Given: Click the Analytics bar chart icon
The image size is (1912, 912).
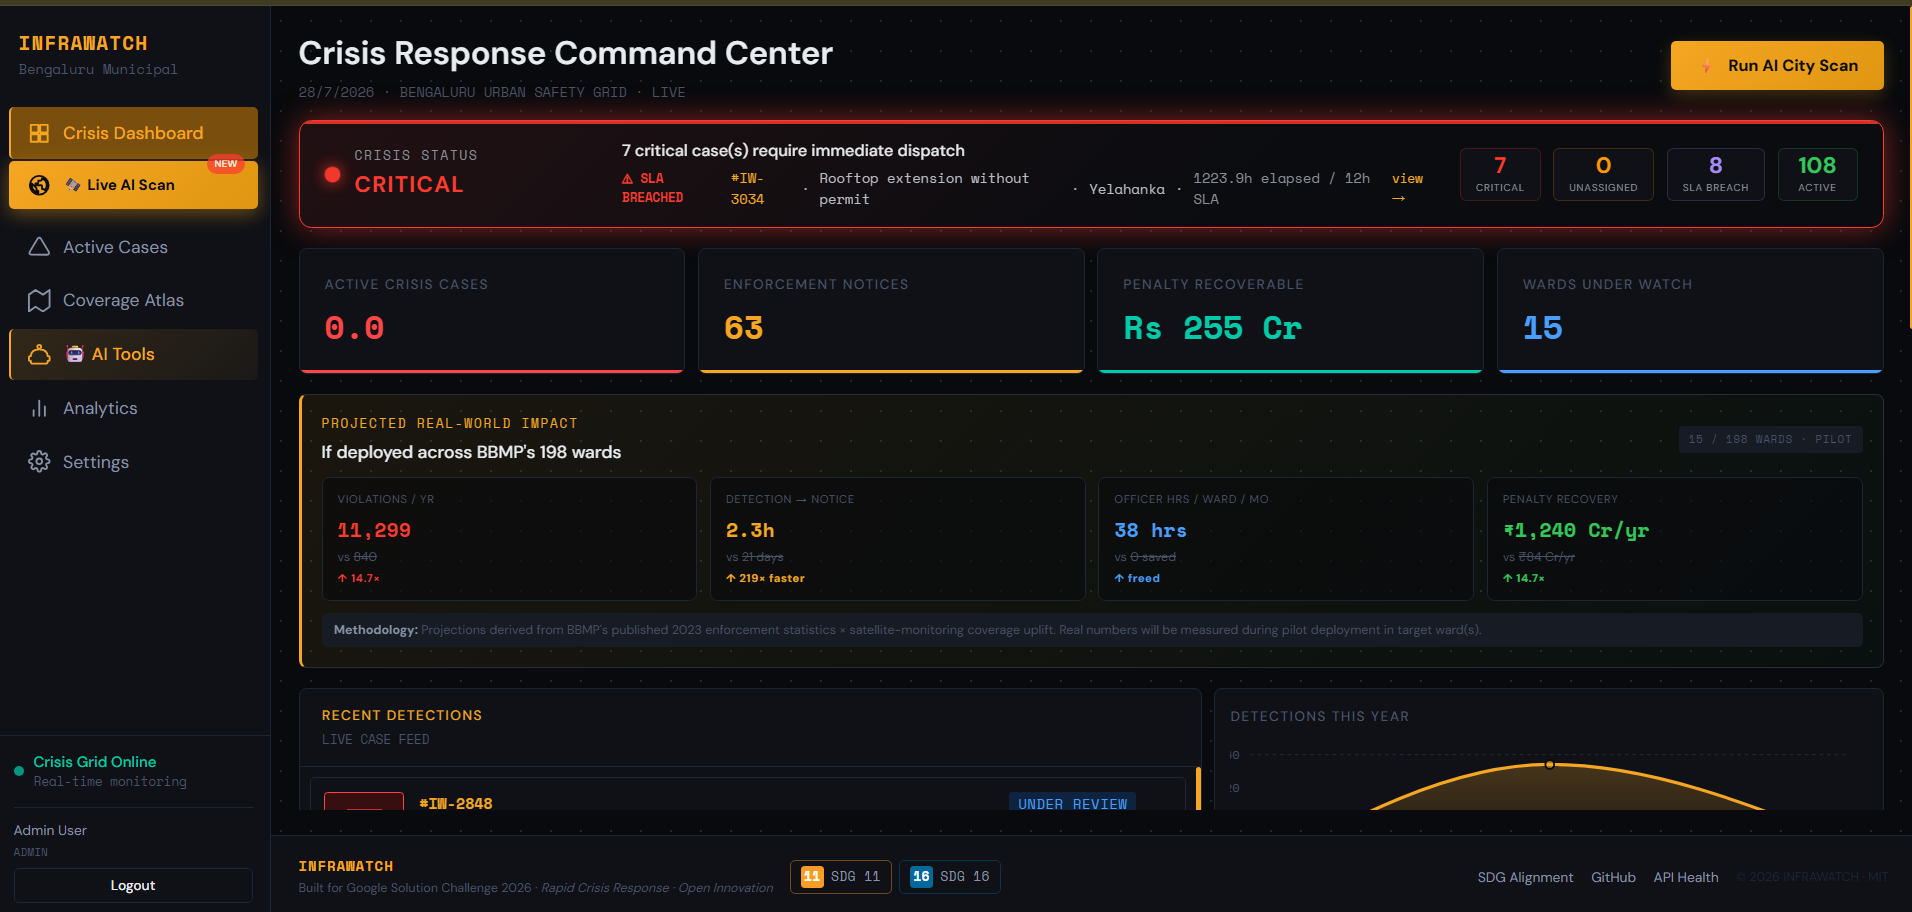Looking at the screenshot, I should (x=39, y=408).
